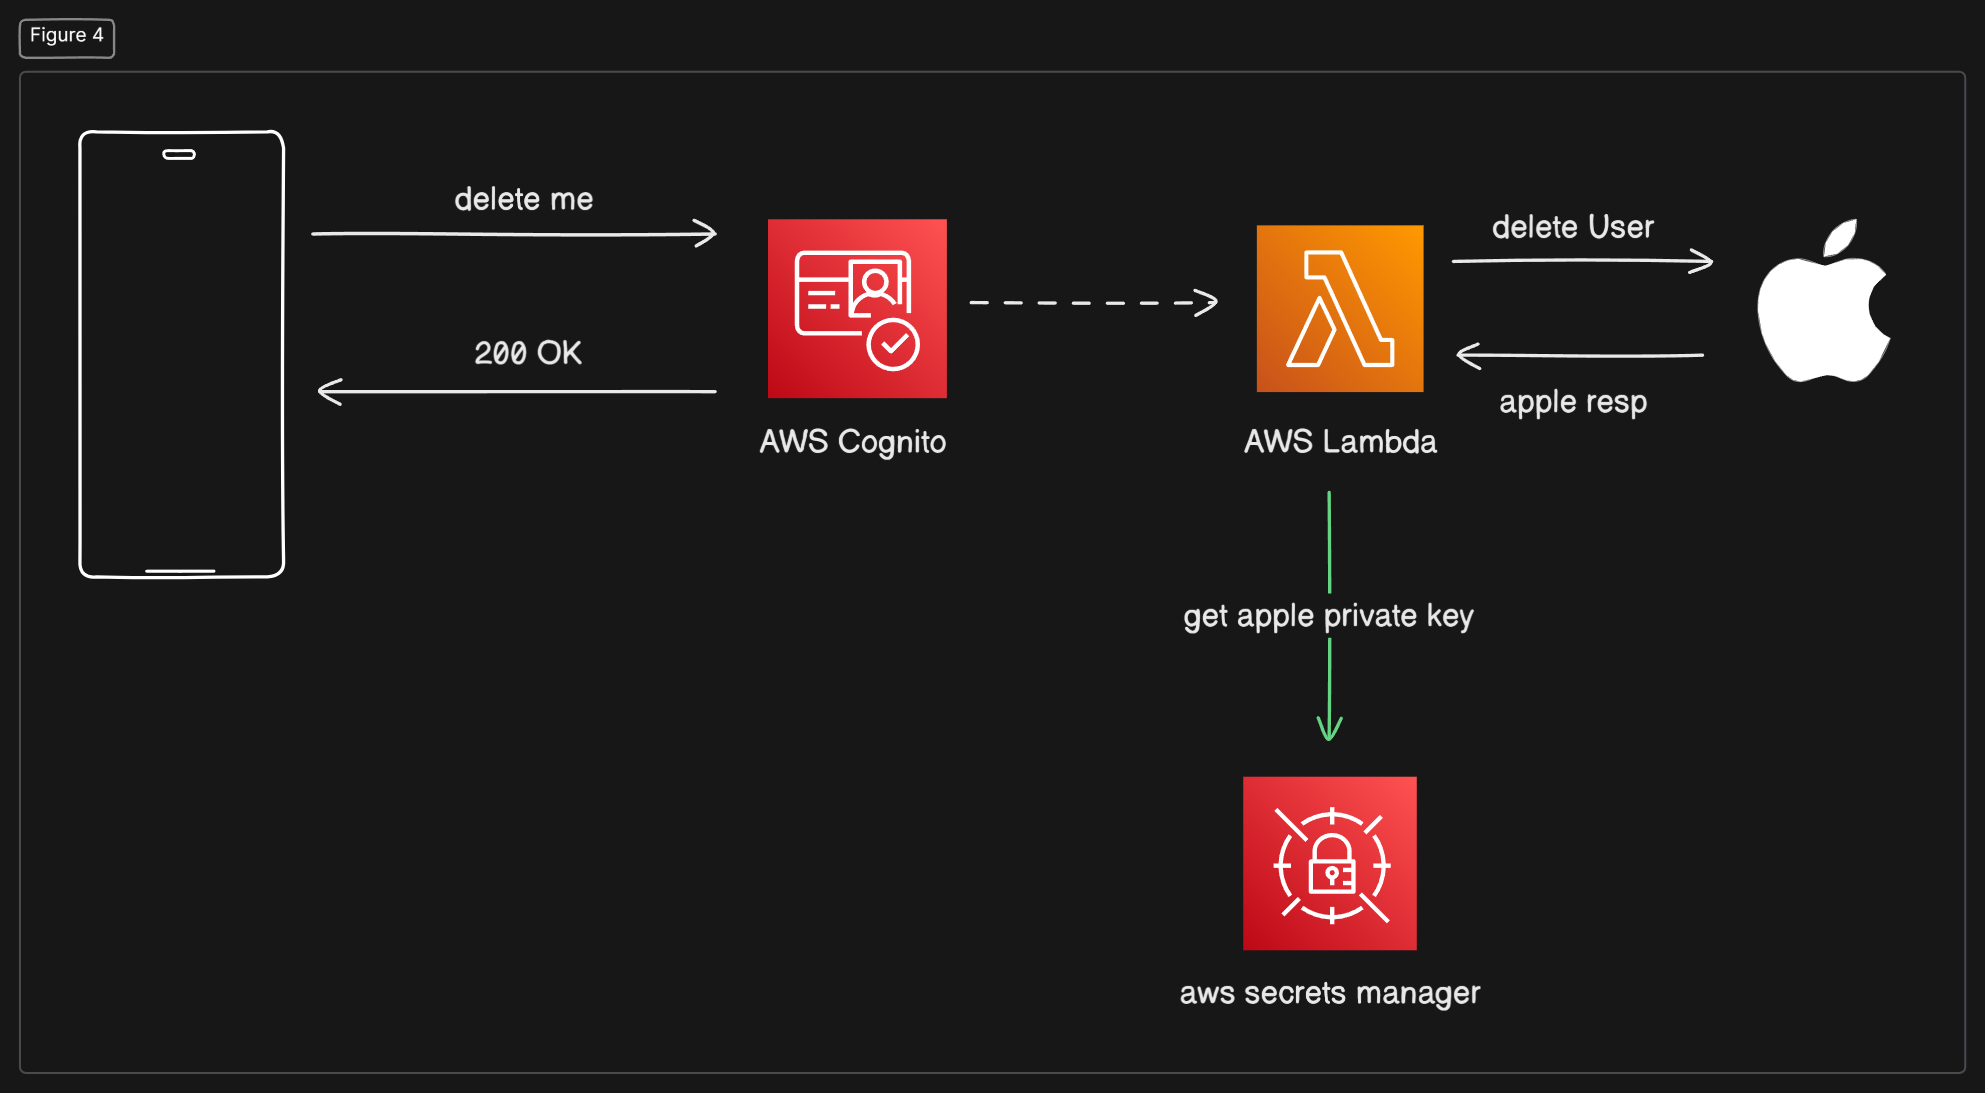Click the 'AWS Lambda' caption

pyautogui.click(x=1340, y=441)
